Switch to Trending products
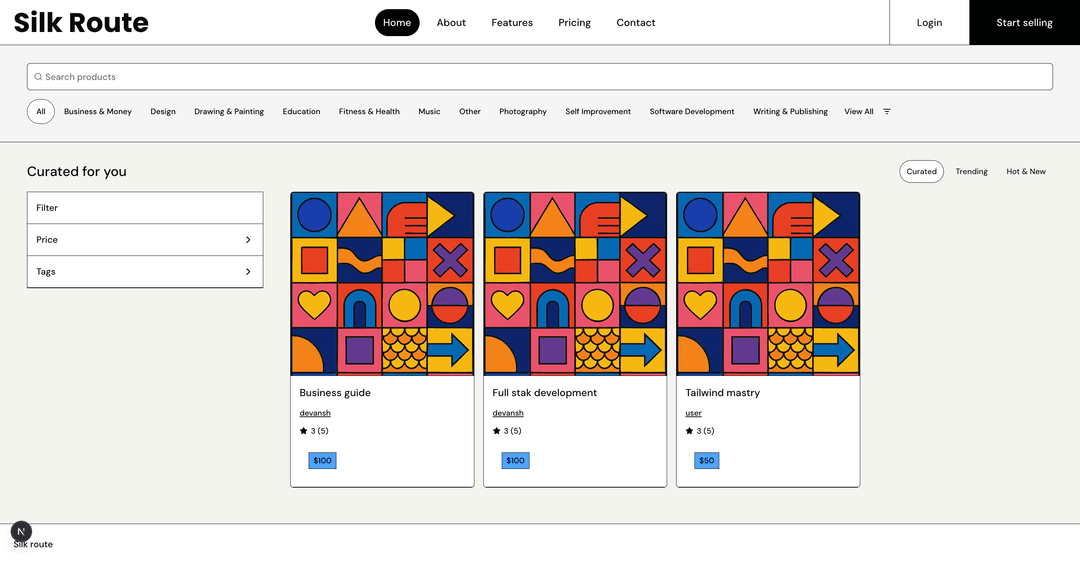This screenshot has height=565, width=1080. [971, 172]
